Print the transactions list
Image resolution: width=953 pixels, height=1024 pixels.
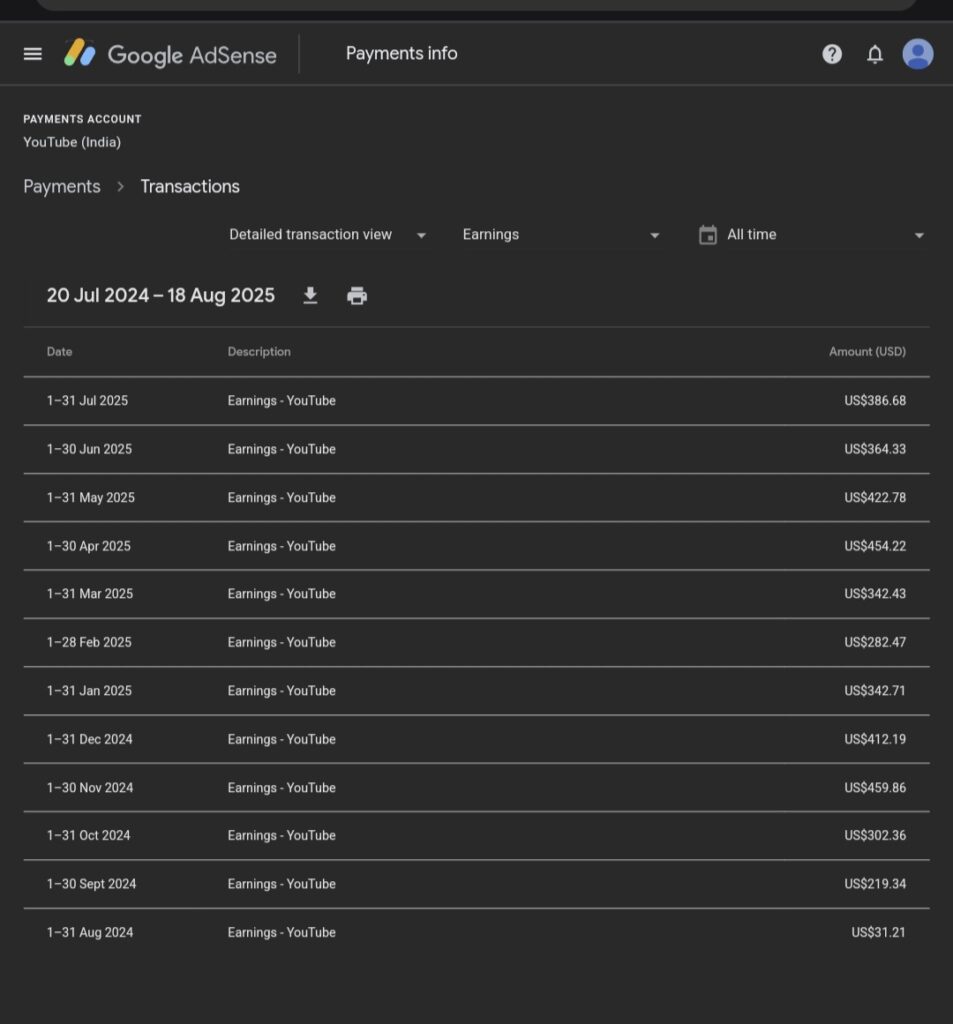357,296
